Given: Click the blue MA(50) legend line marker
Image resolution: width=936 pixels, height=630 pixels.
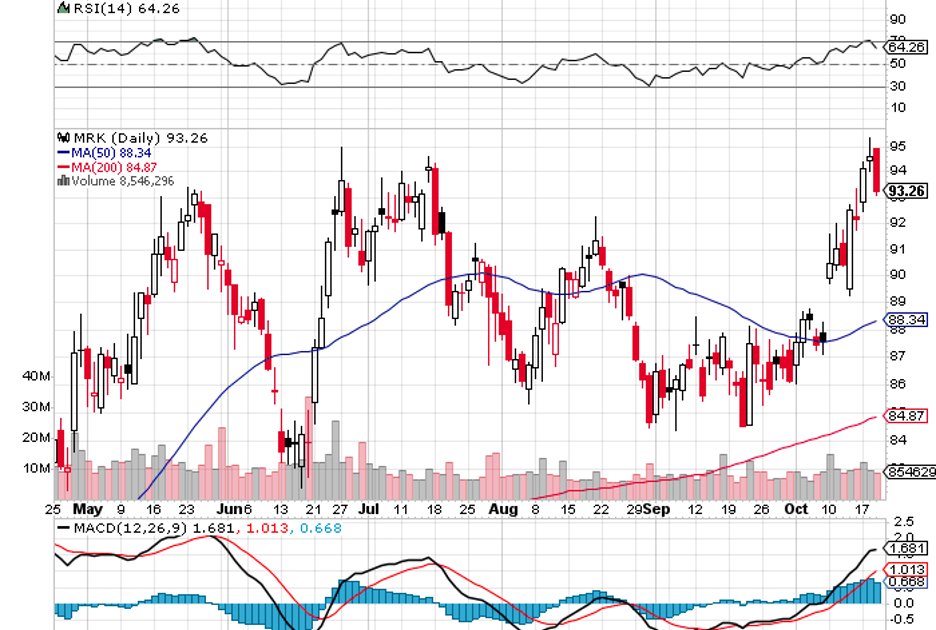Looking at the screenshot, I should pyautogui.click(x=64, y=152).
